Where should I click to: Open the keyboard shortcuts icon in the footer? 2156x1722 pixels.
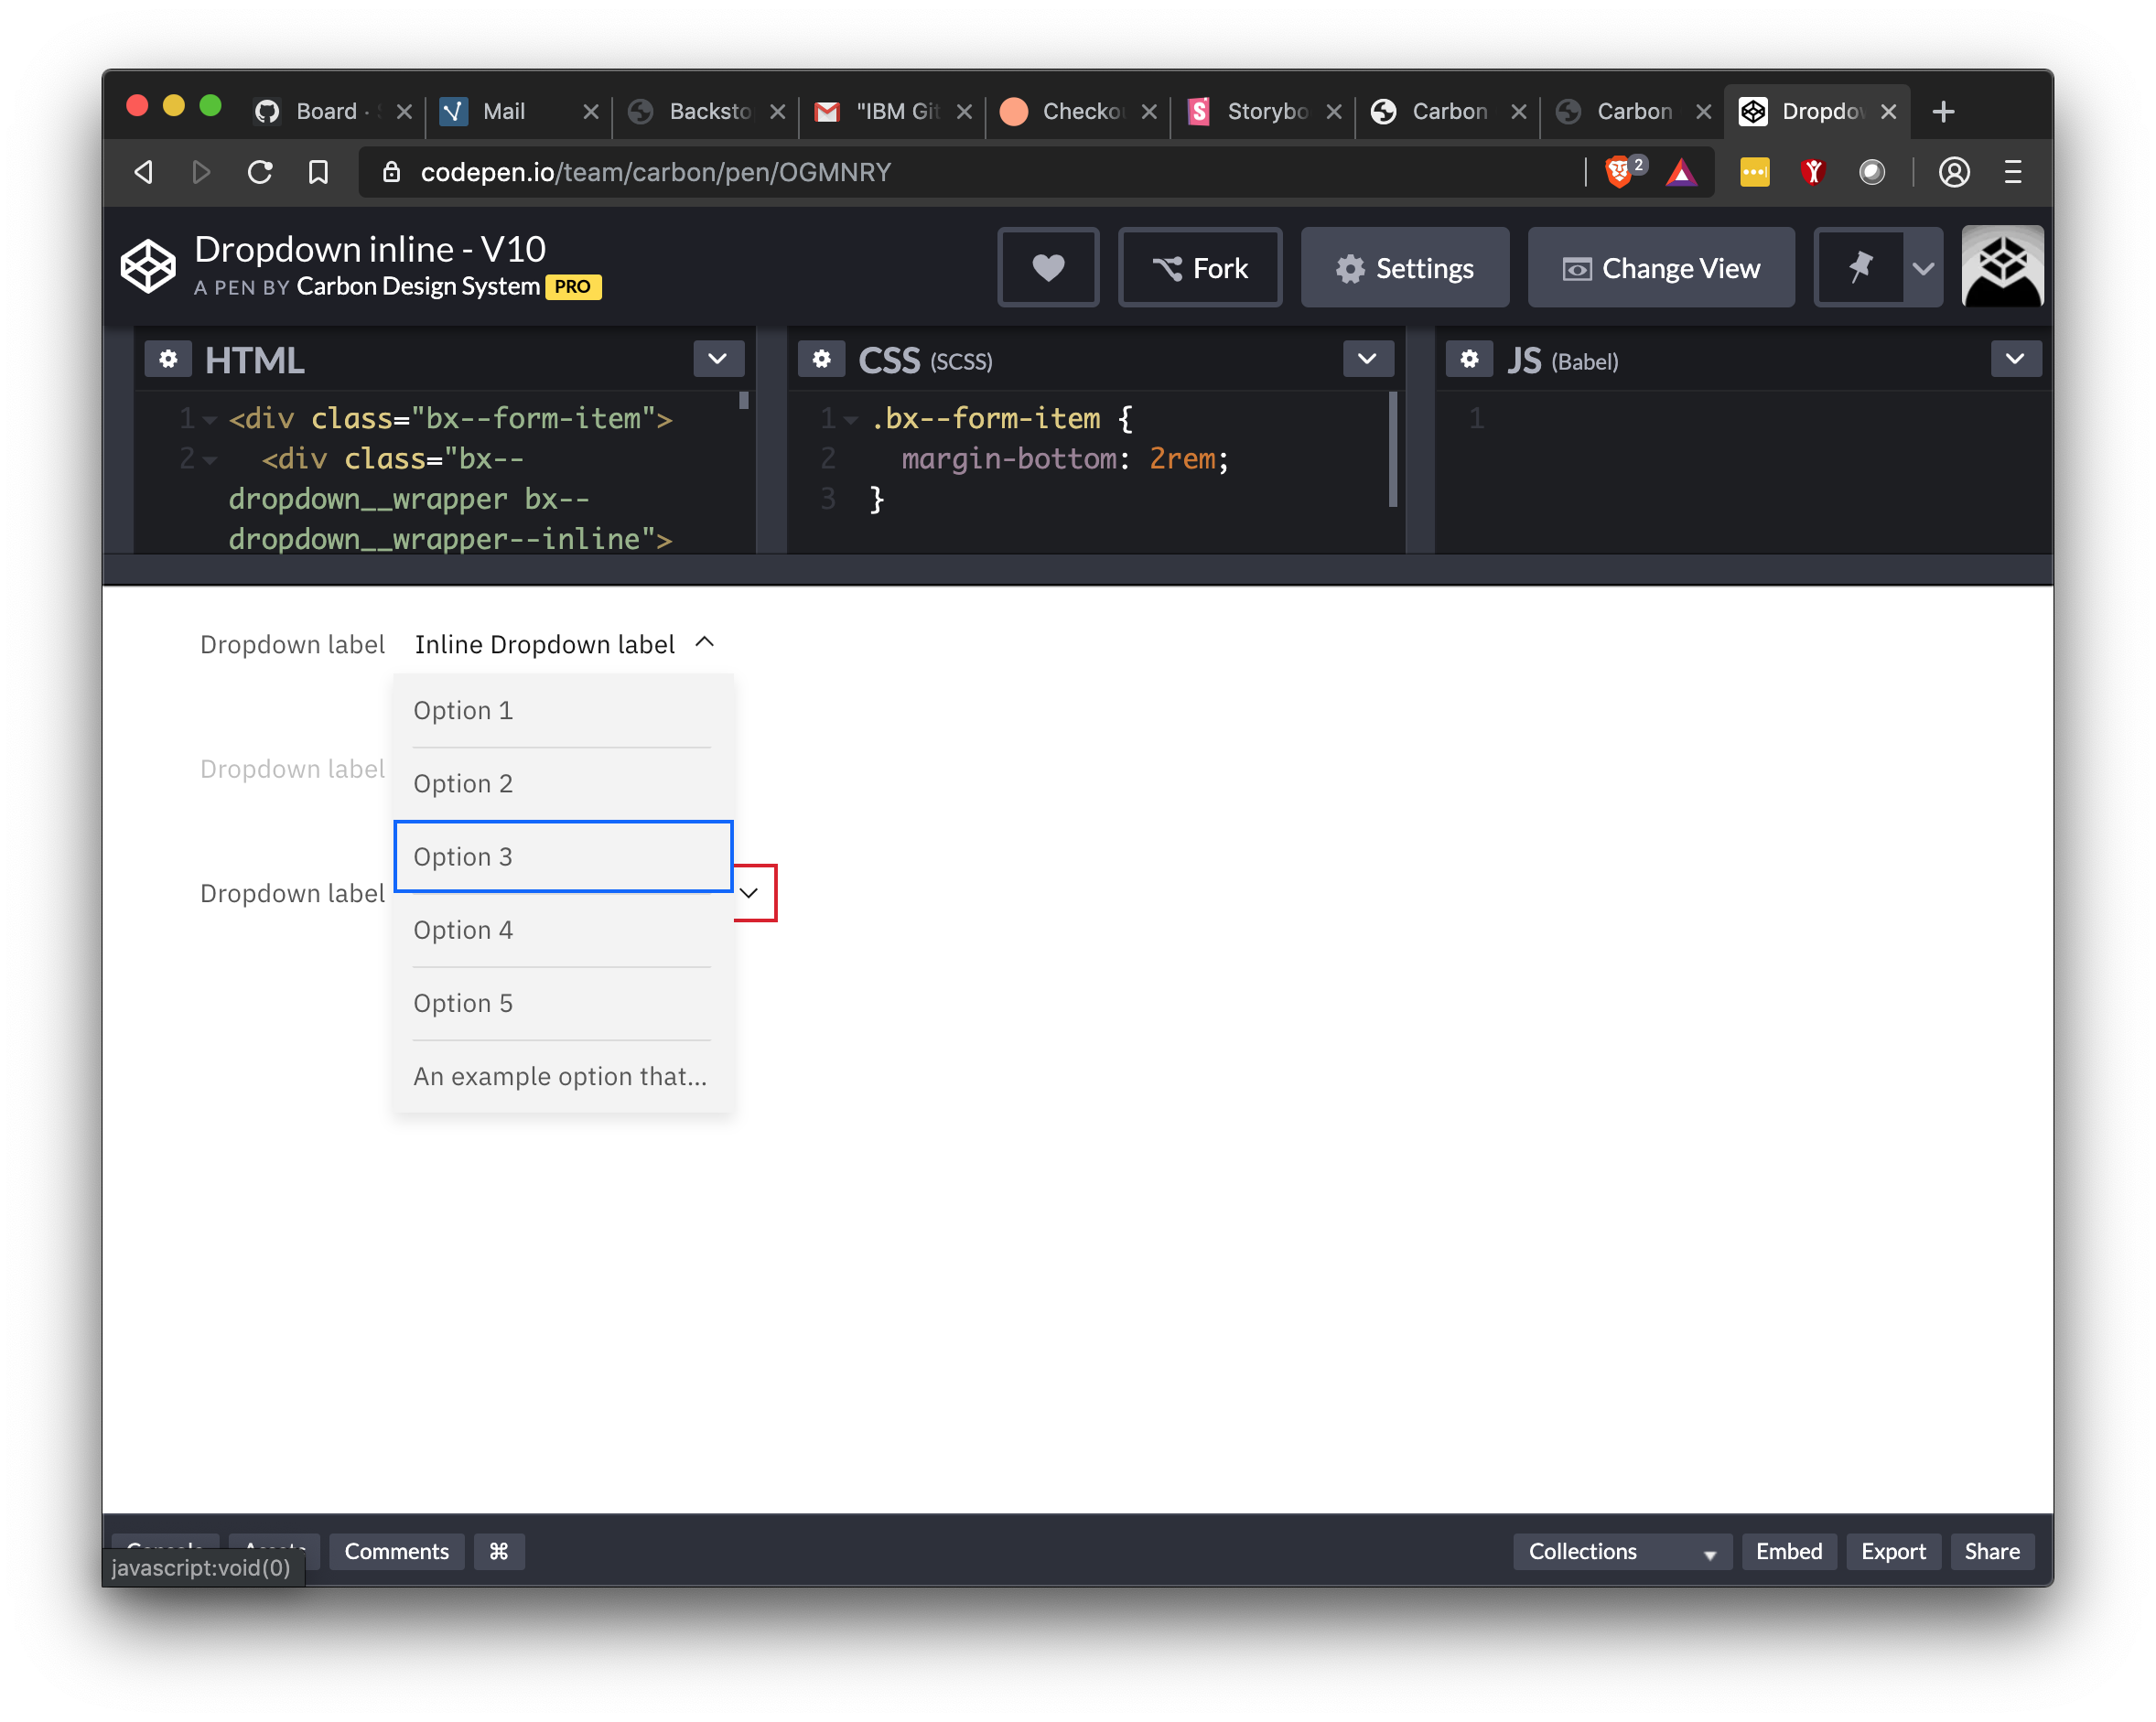[499, 1551]
